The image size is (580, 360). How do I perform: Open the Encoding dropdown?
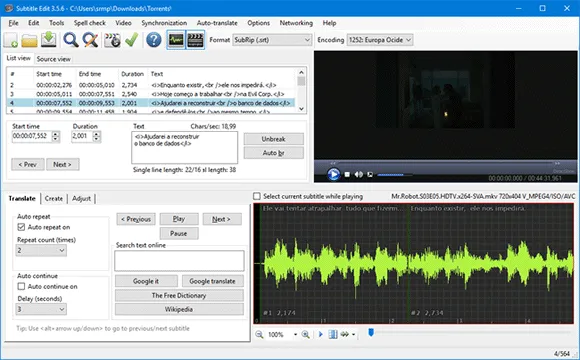point(380,40)
